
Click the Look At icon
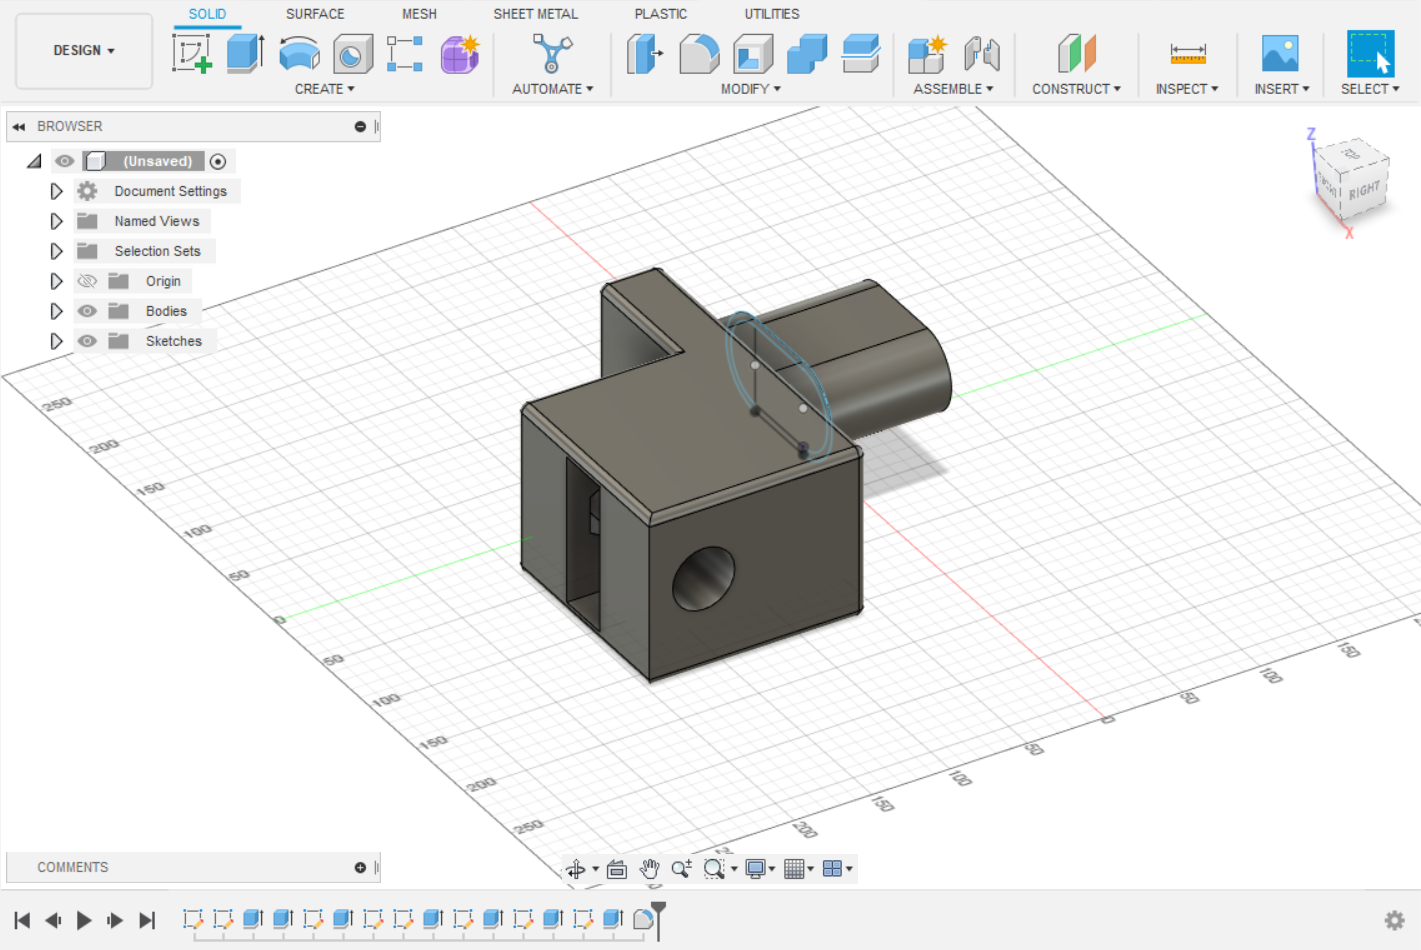(617, 869)
